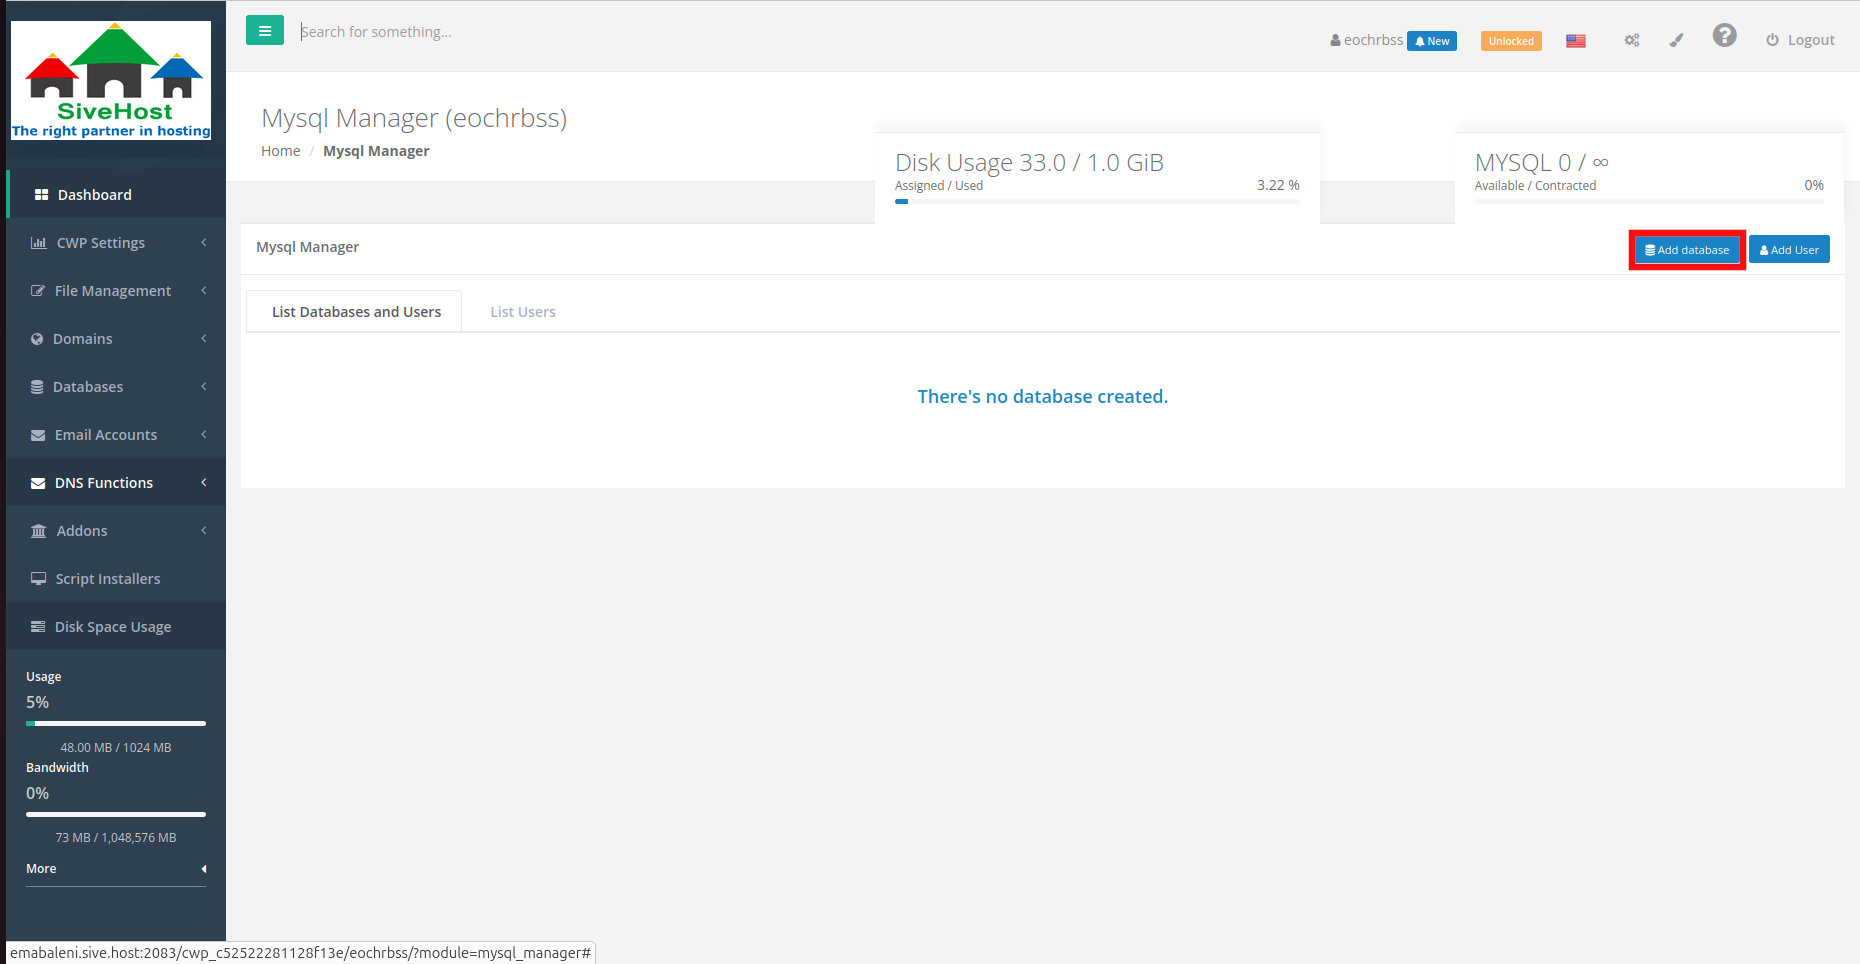
Task: Click the DNS Functions envelope icon
Action: [38, 483]
